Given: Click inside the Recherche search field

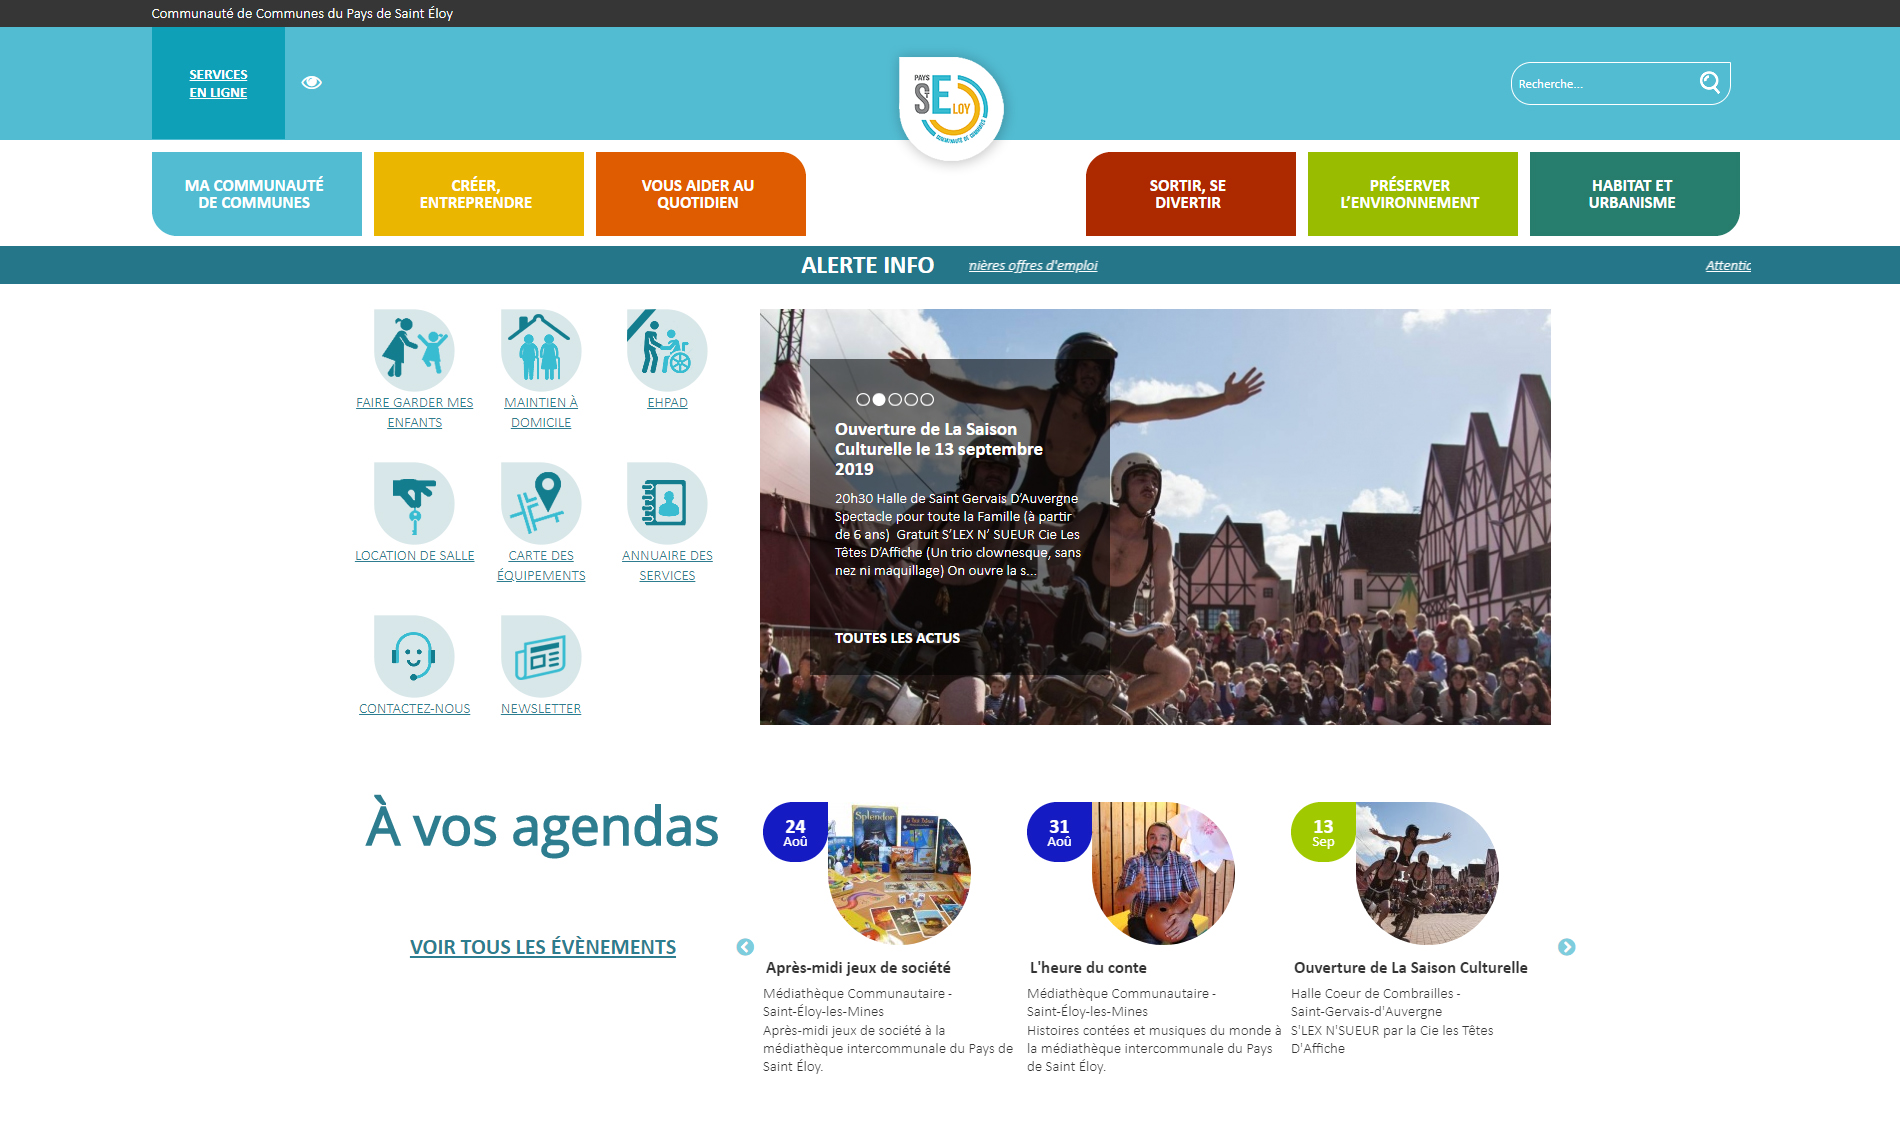Looking at the screenshot, I should coord(1600,84).
